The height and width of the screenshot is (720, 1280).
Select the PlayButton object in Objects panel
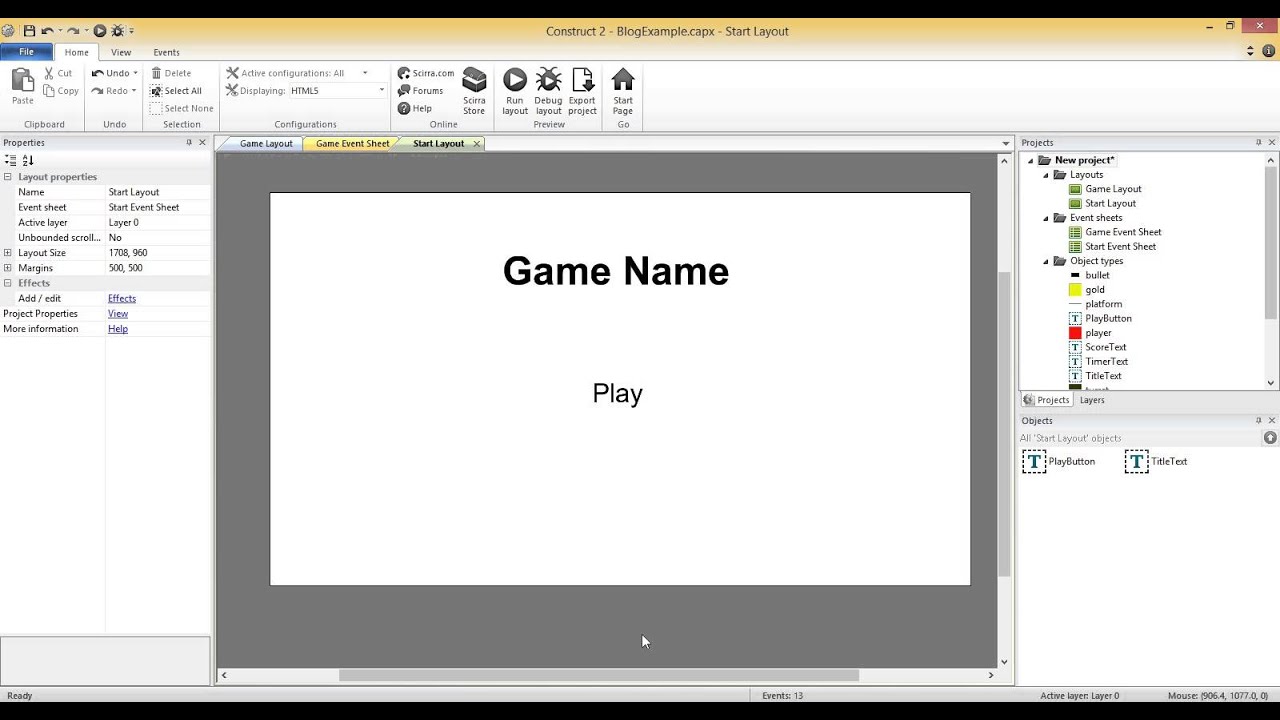pyautogui.click(x=1059, y=461)
